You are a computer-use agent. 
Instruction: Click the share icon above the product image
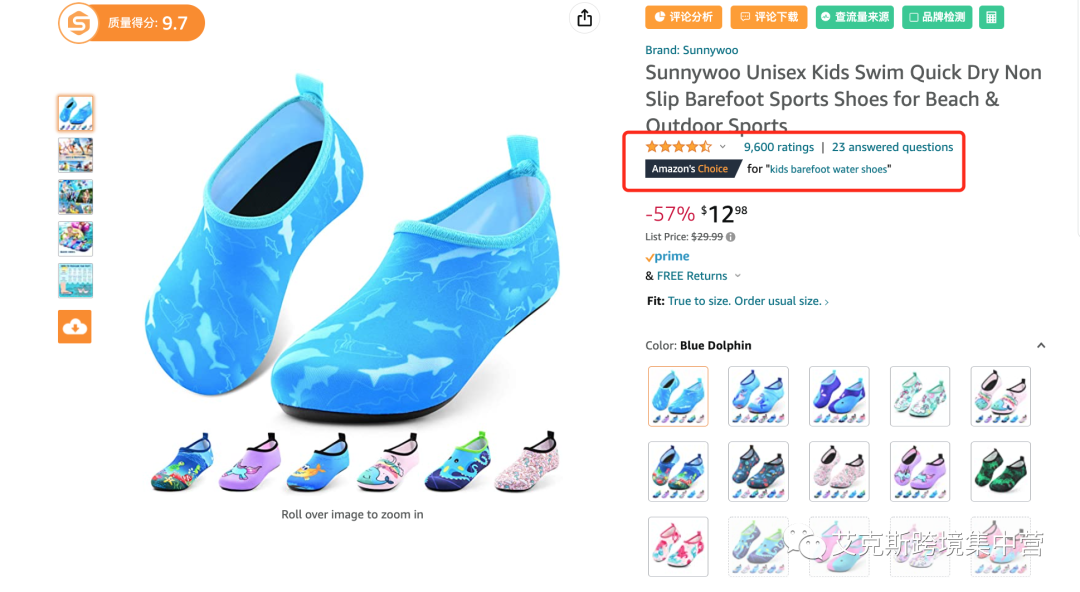click(585, 18)
